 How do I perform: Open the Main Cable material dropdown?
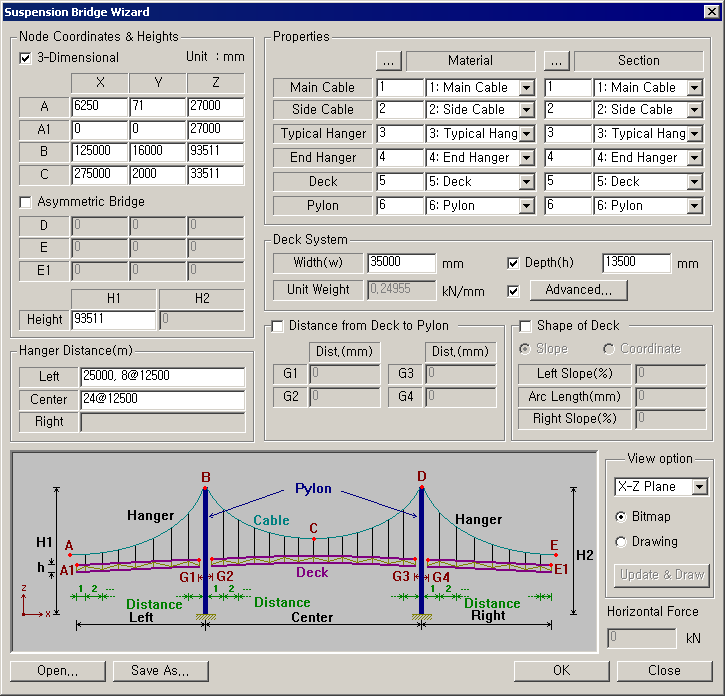526,88
